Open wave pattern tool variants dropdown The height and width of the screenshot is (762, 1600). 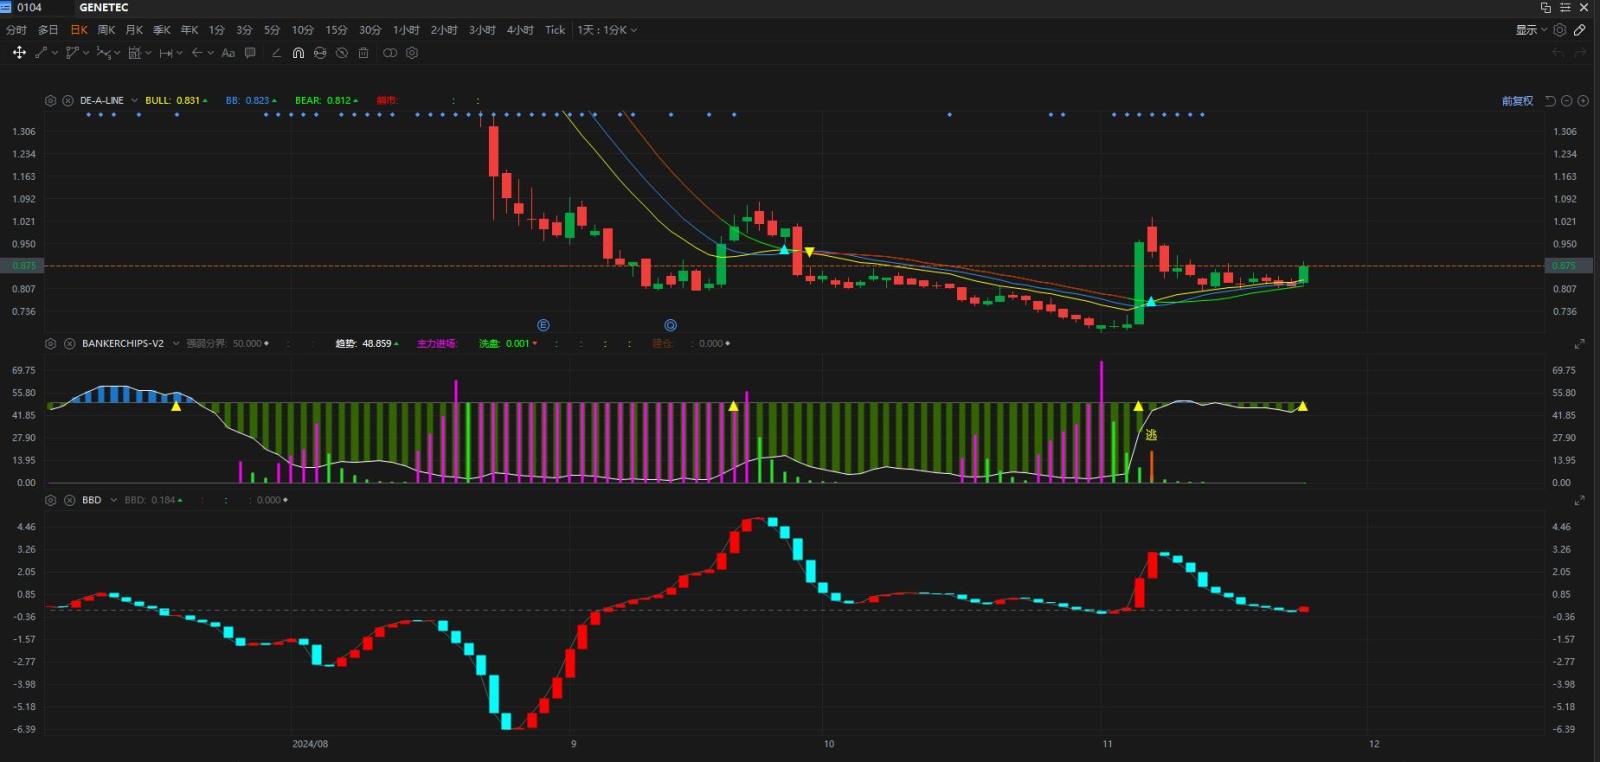(x=117, y=53)
